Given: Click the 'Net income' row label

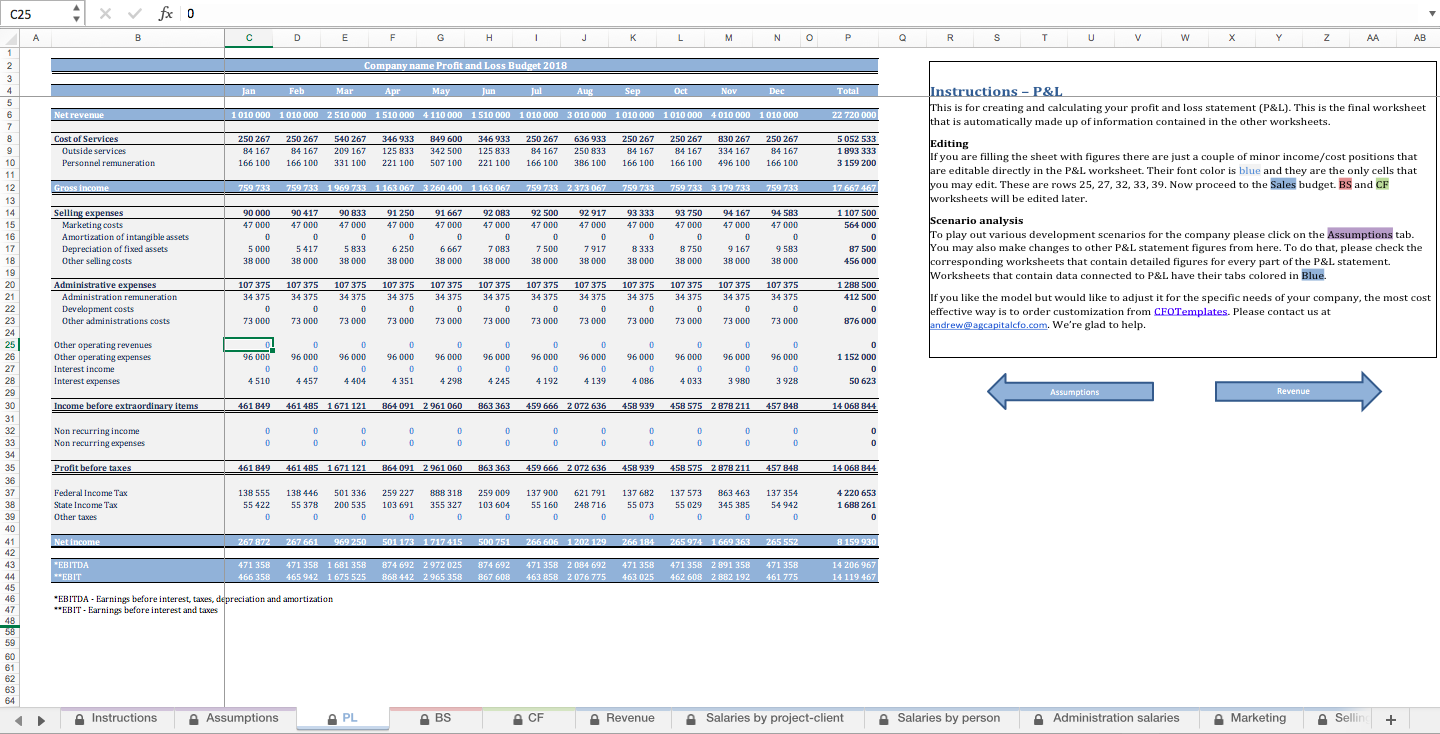Looking at the screenshot, I should pyautogui.click(x=77, y=541).
